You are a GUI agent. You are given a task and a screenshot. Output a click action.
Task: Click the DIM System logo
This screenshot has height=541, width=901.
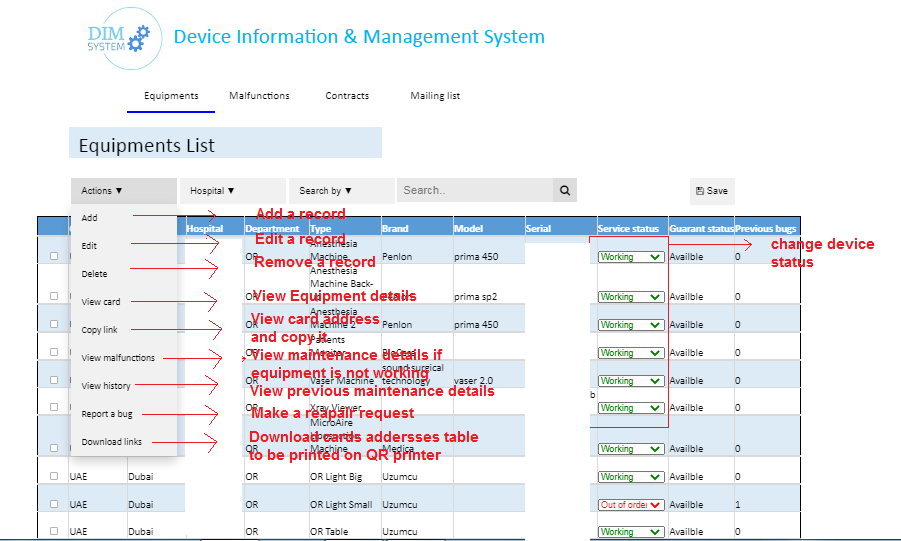(118, 36)
